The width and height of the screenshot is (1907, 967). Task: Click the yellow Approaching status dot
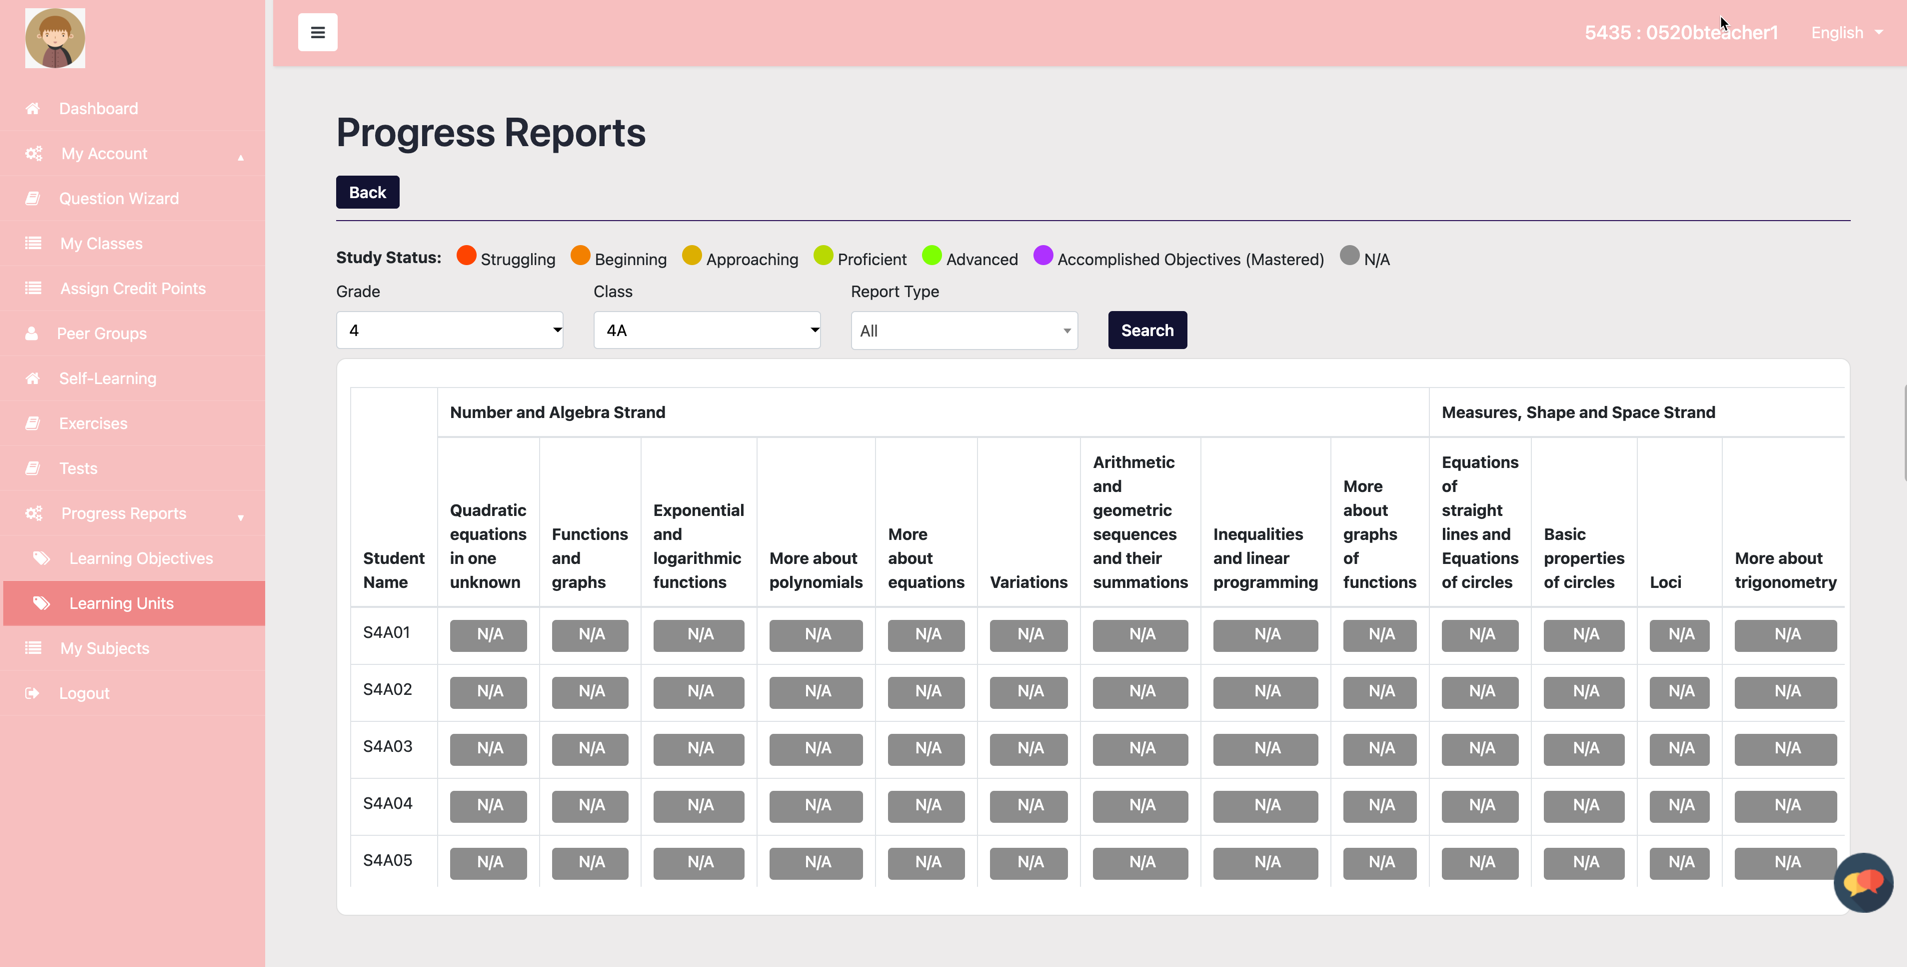tap(692, 255)
